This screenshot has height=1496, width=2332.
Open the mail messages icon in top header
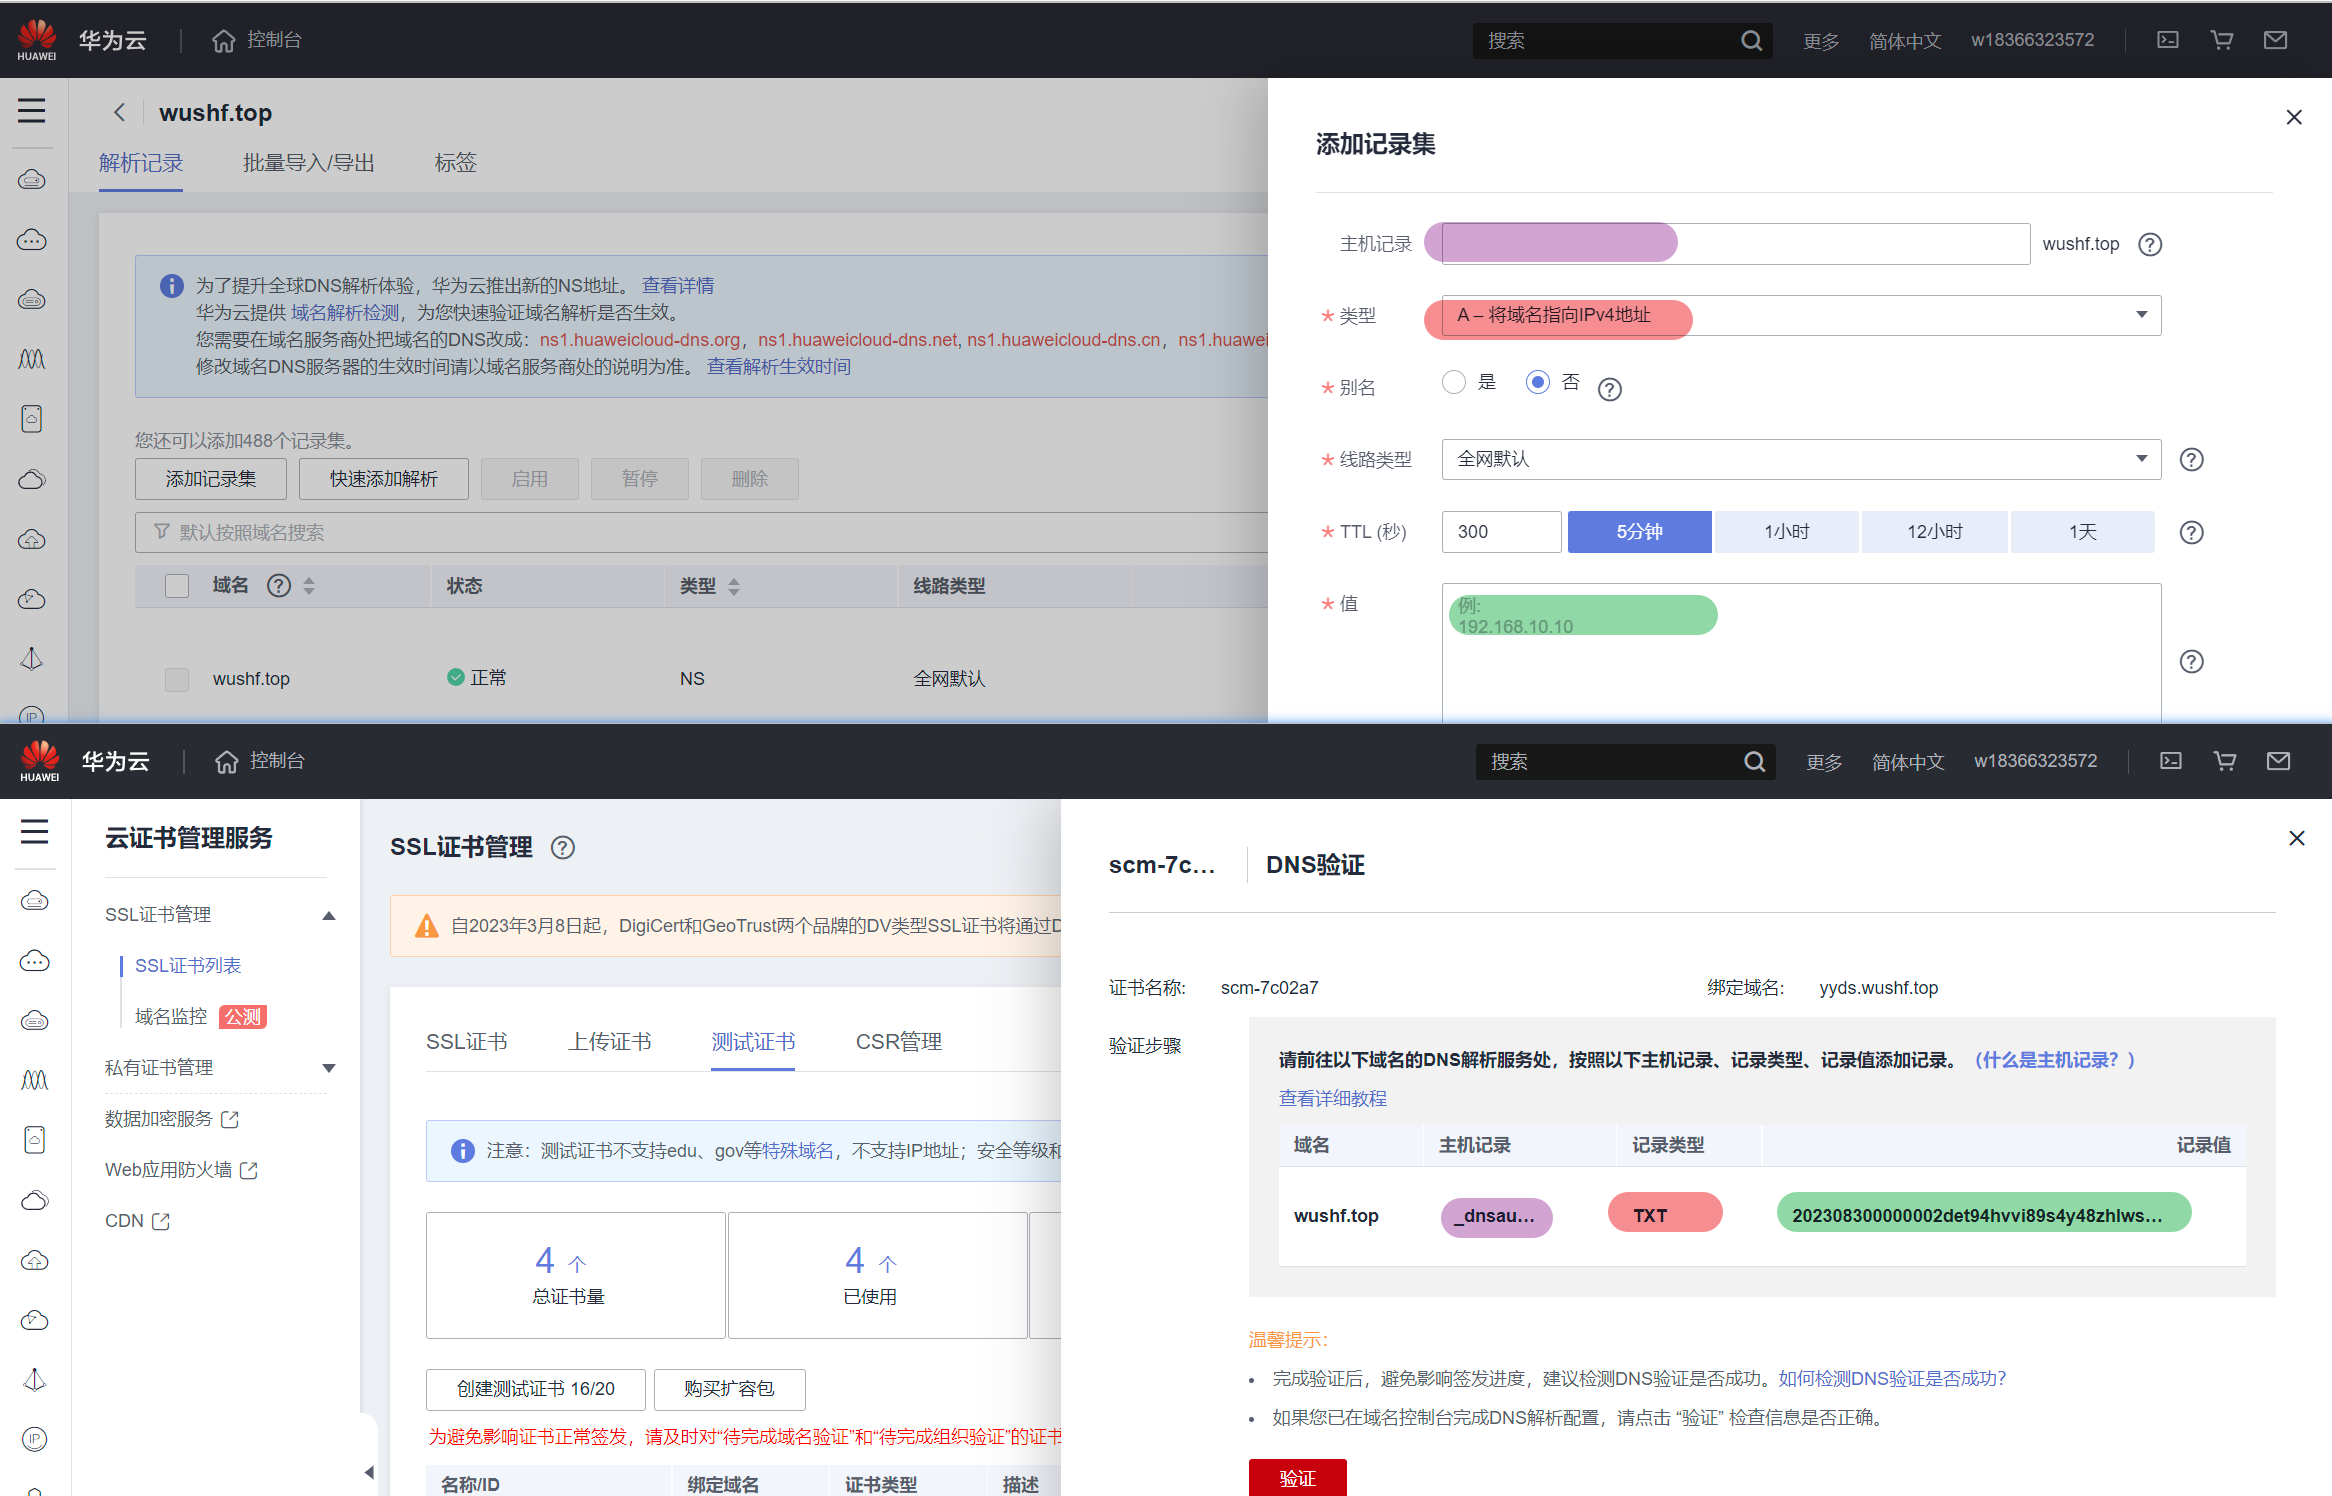click(x=2275, y=40)
